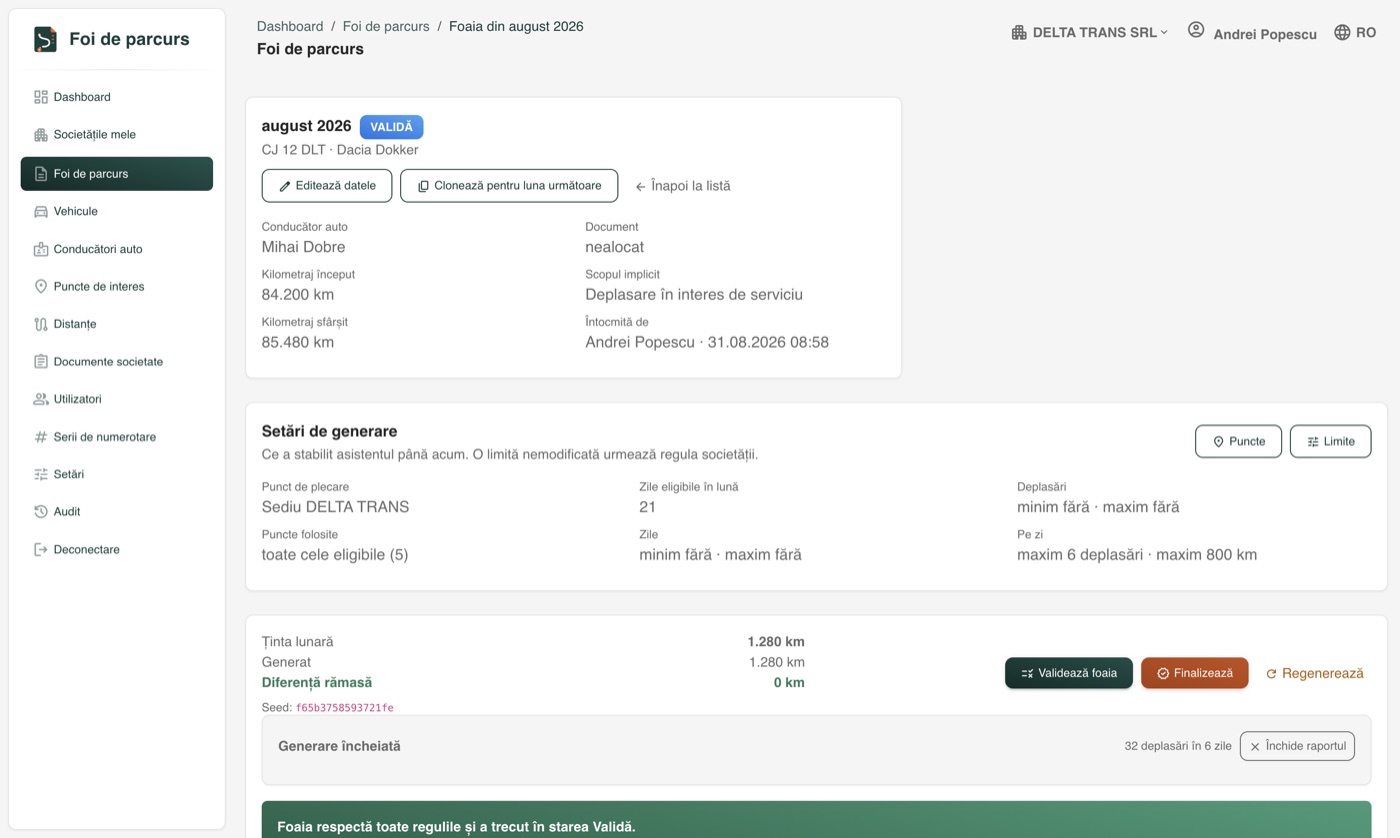This screenshot has height=838, width=1400.
Task: Click the 32 deplasări în 6 zile text
Action: tap(1178, 746)
